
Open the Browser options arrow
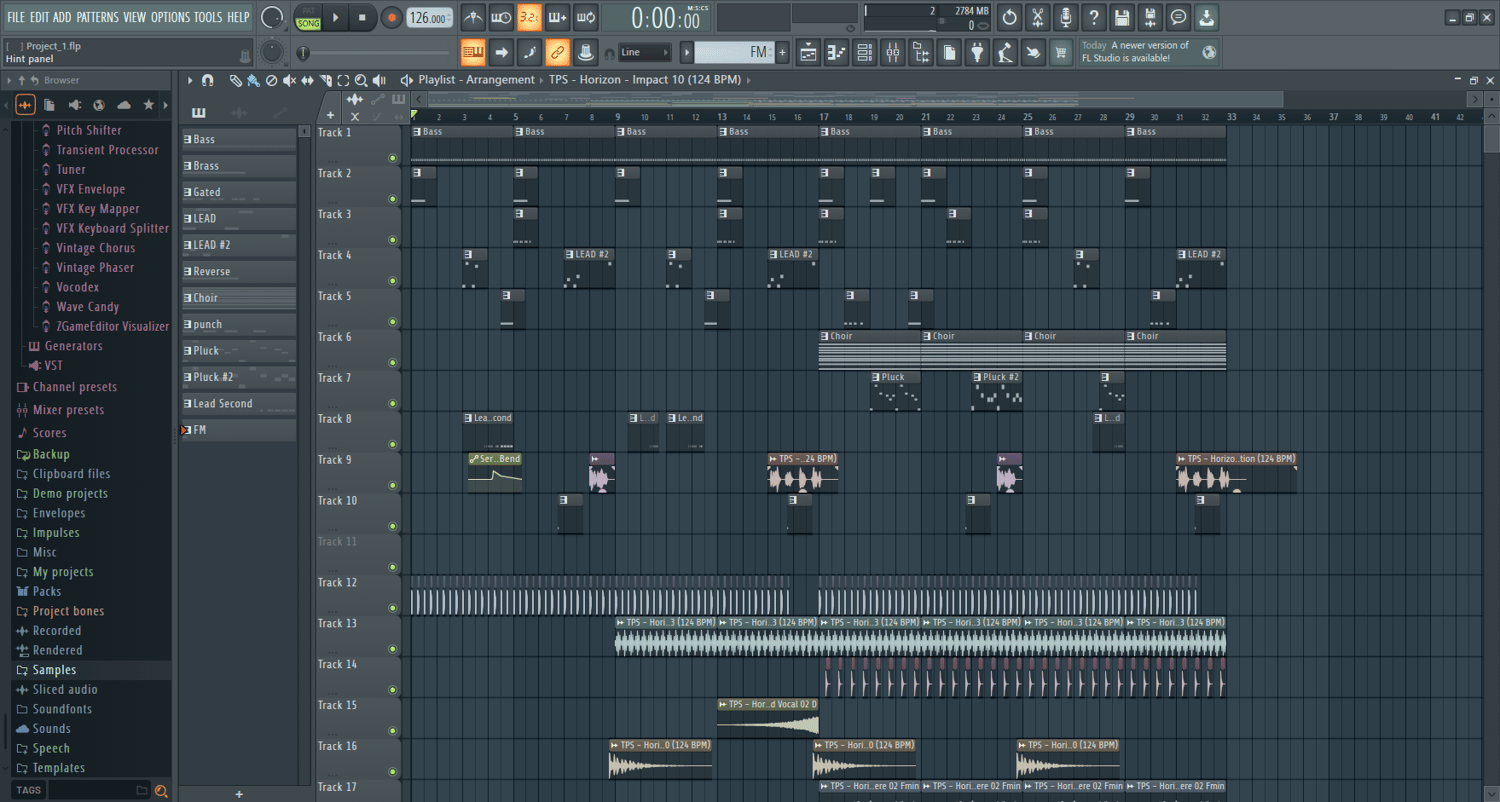(10, 80)
